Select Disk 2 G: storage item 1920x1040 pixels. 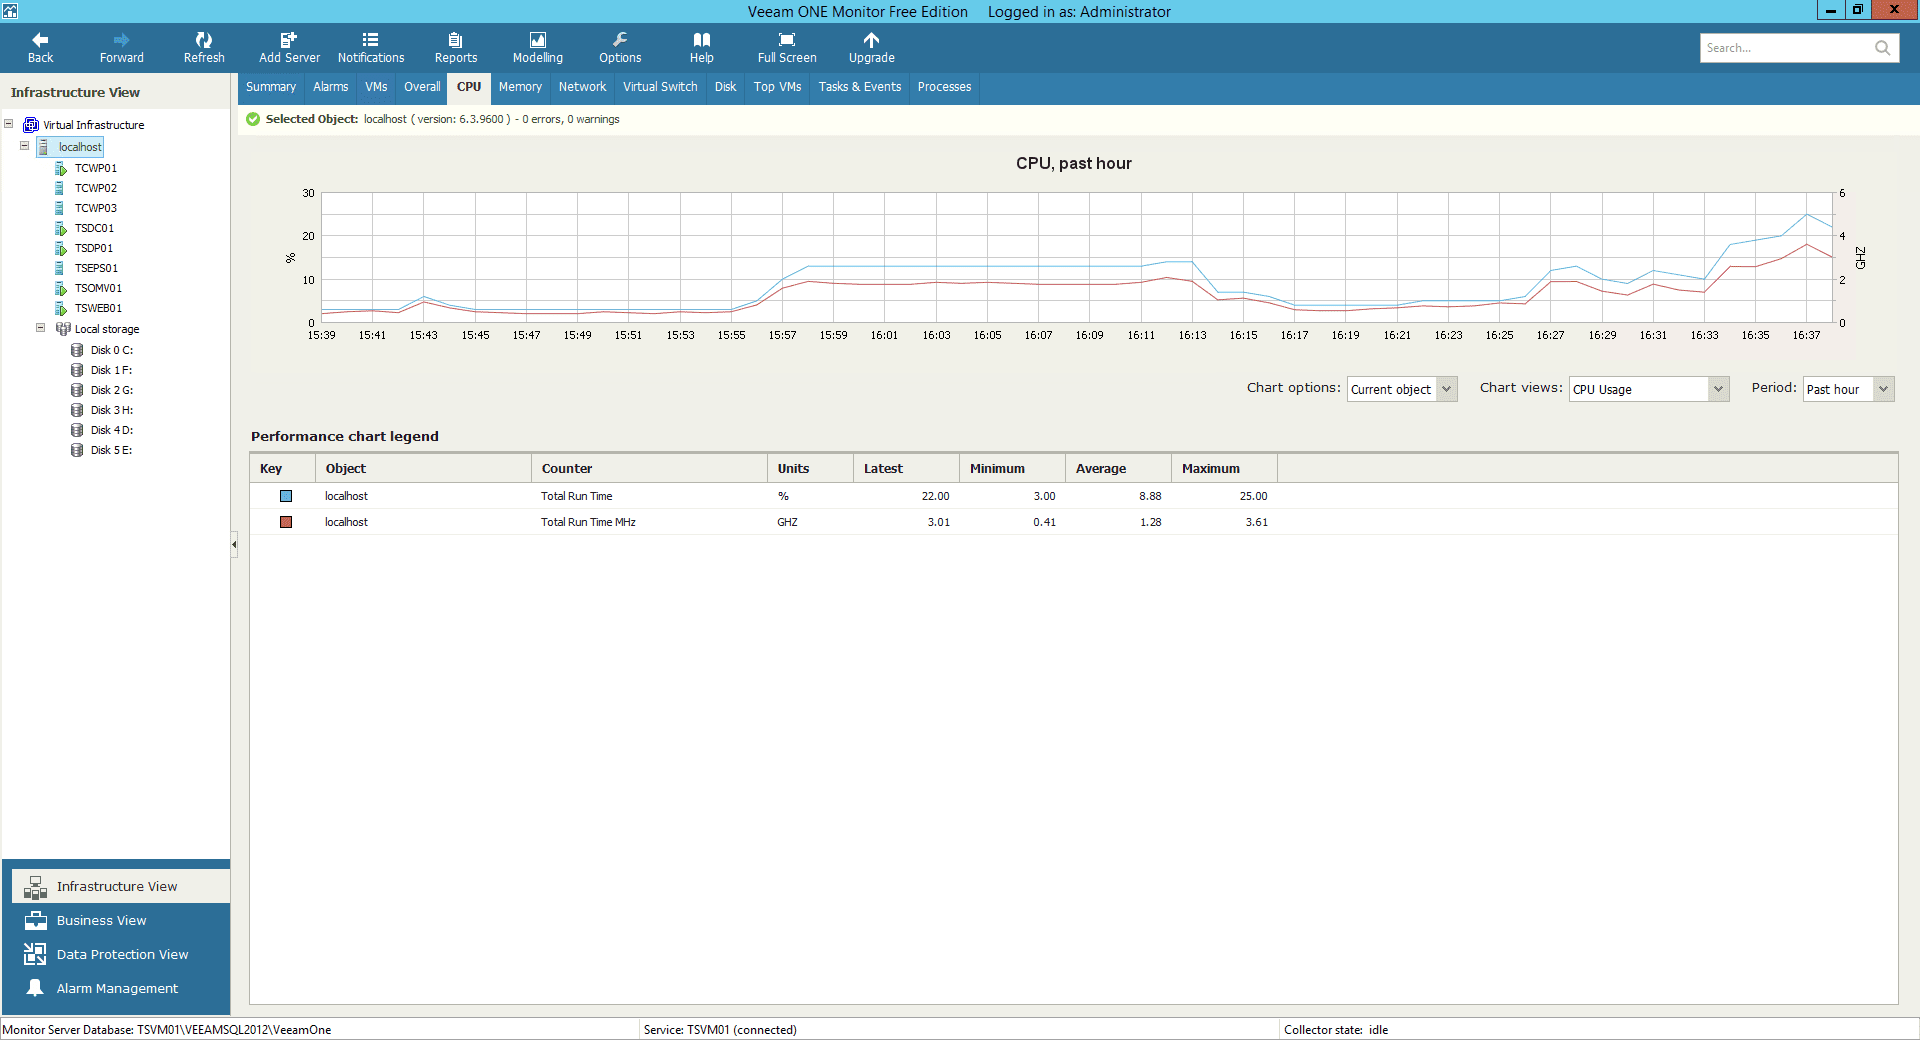112,390
